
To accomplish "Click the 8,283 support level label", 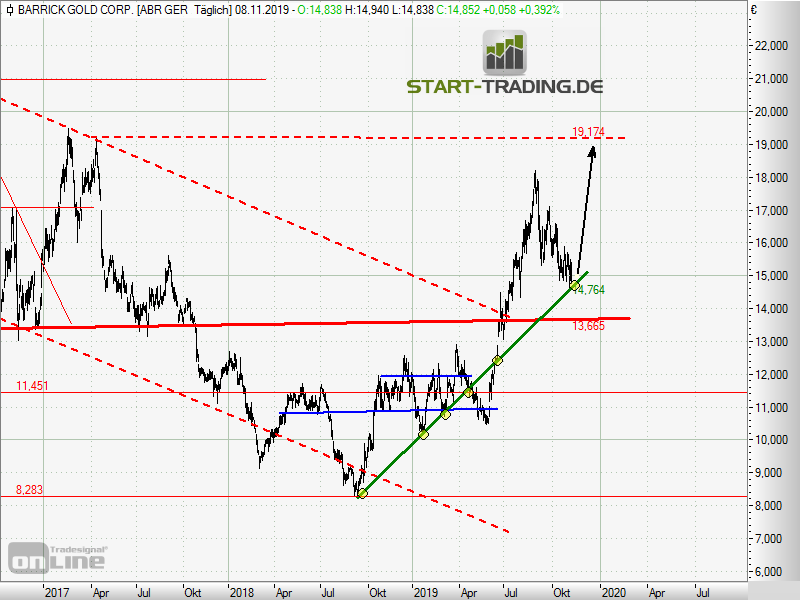I will click(x=29, y=490).
